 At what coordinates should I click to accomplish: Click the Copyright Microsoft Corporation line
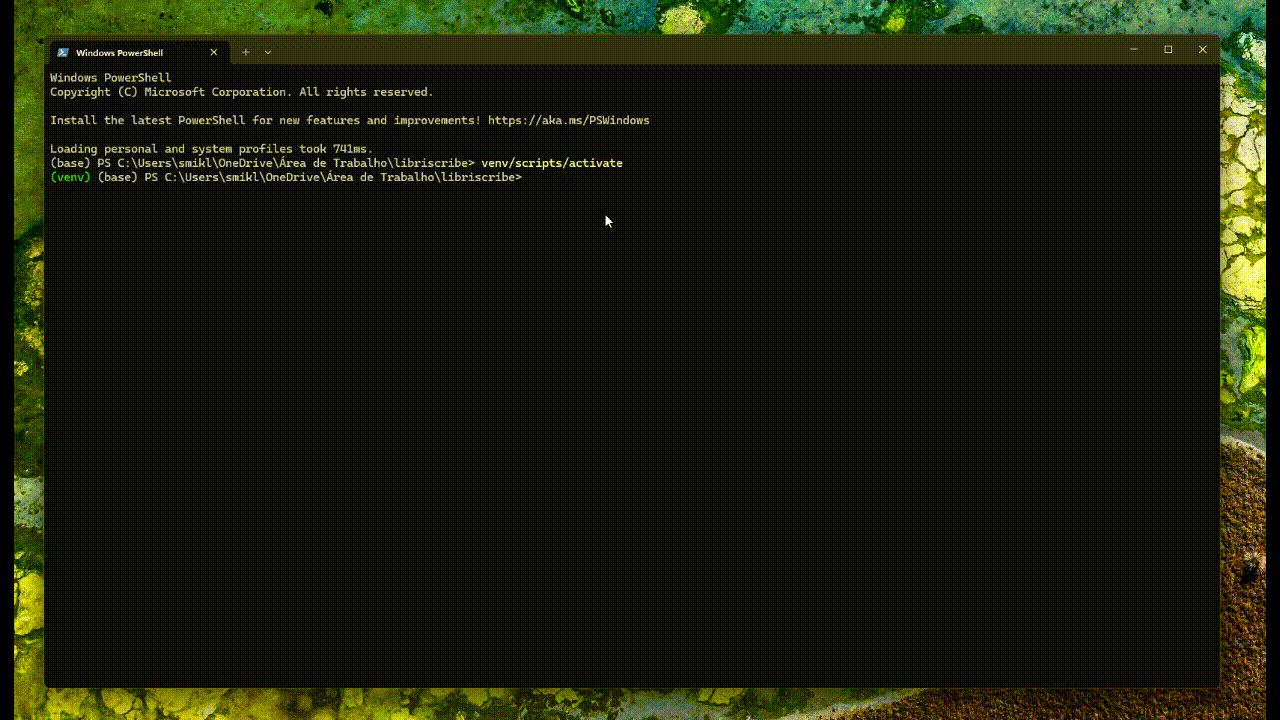tap(242, 92)
